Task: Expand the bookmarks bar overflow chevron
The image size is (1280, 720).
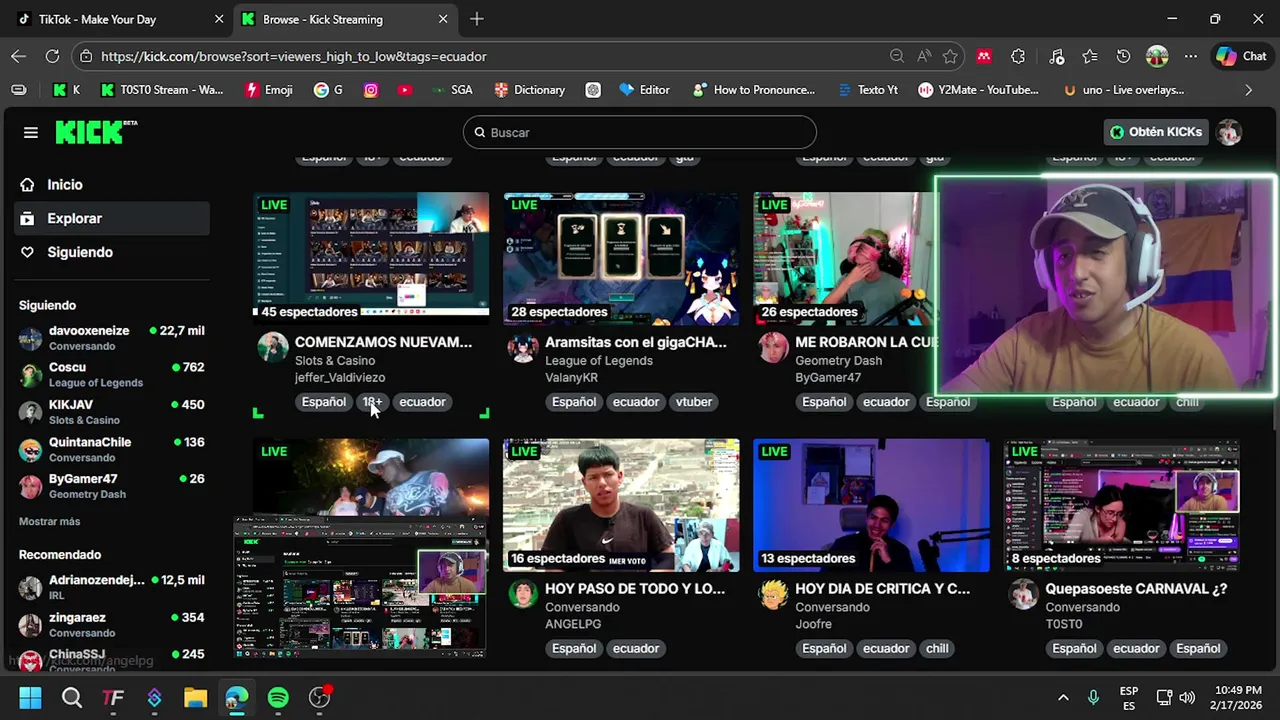Action: pyautogui.click(x=1248, y=90)
